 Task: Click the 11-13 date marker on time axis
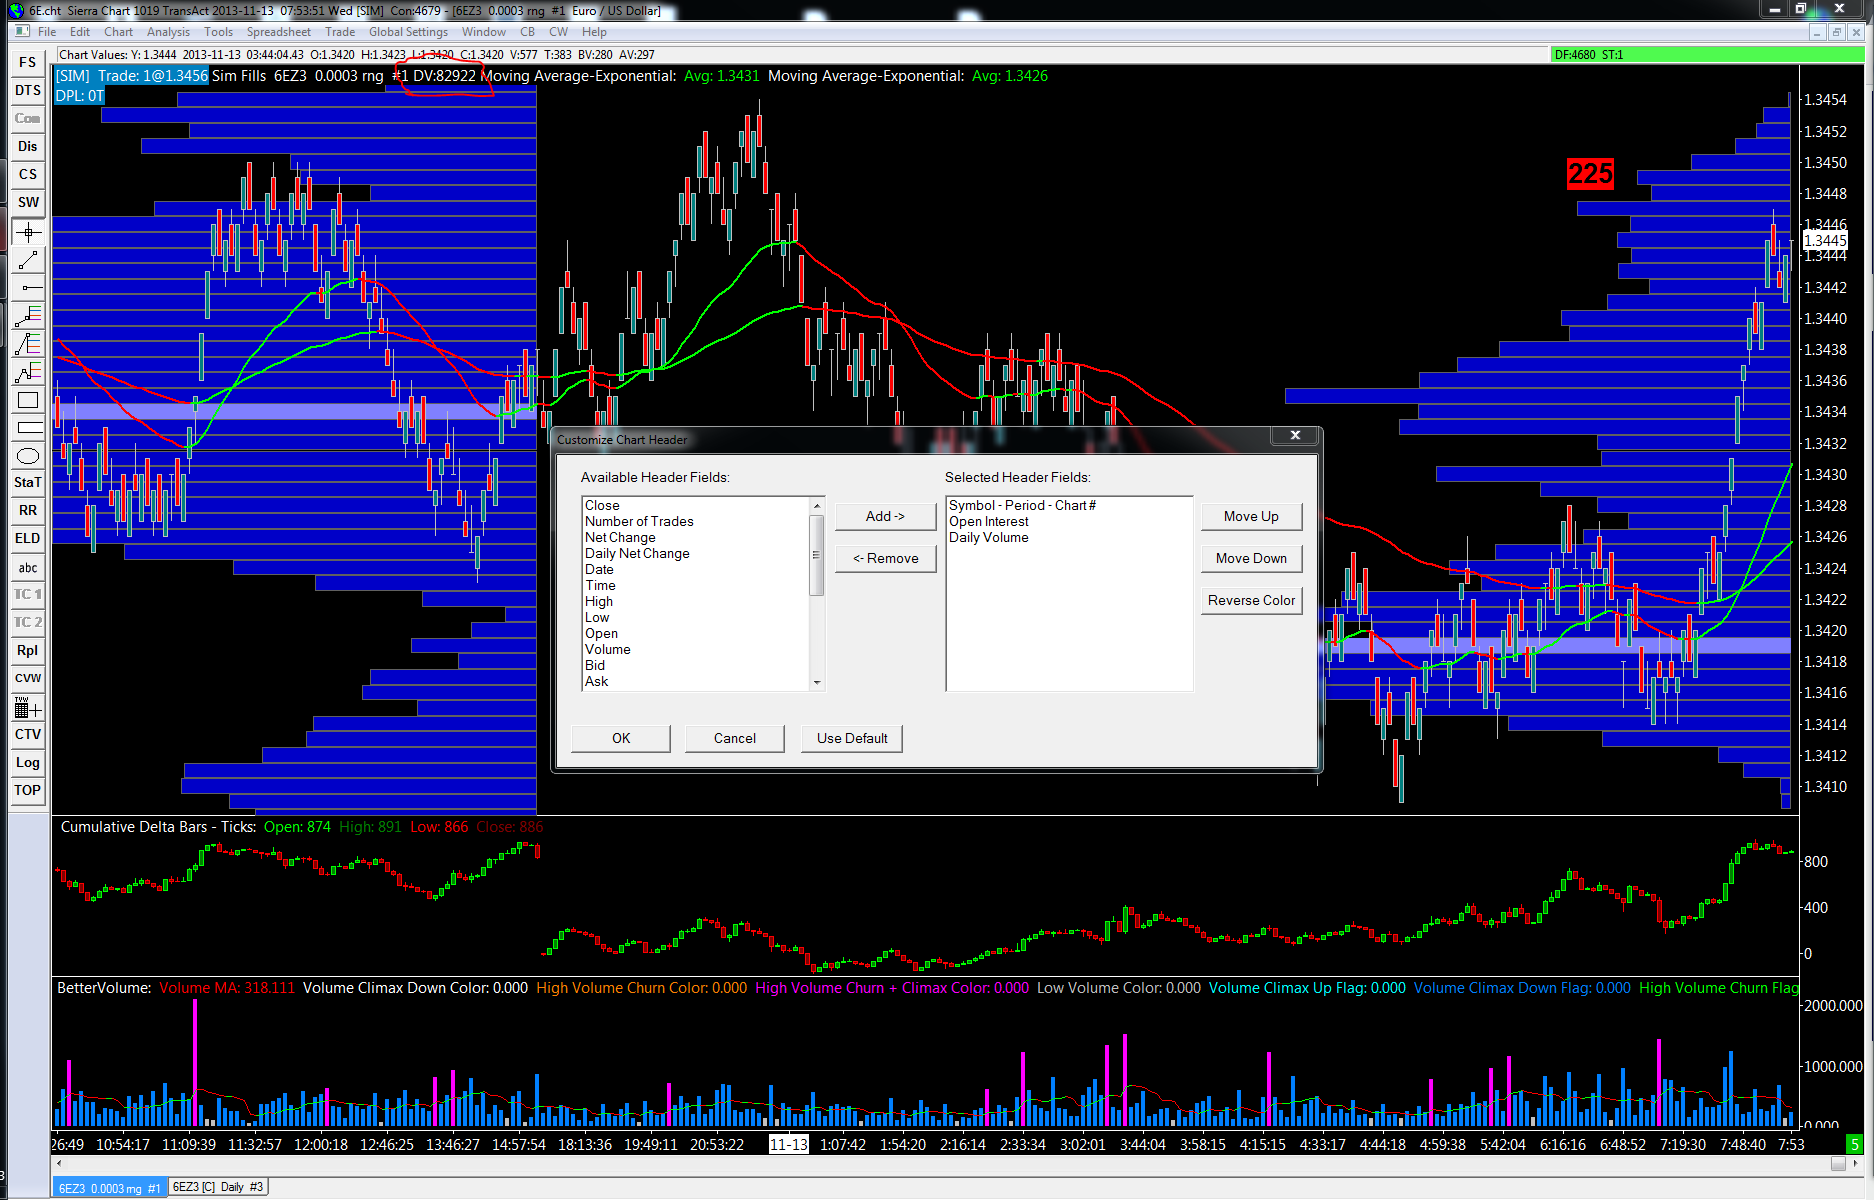(x=788, y=1144)
